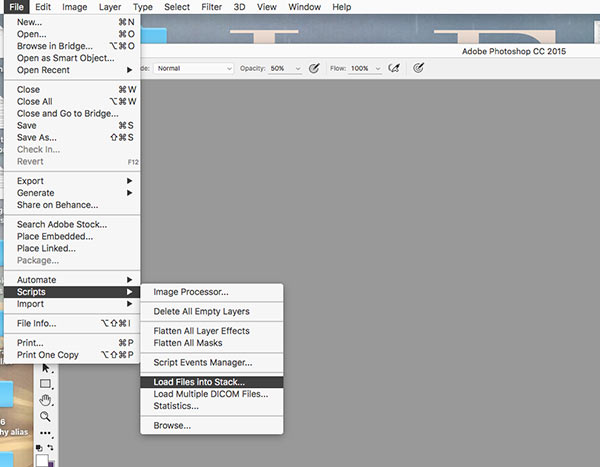Choose Close from File menu

point(72,90)
